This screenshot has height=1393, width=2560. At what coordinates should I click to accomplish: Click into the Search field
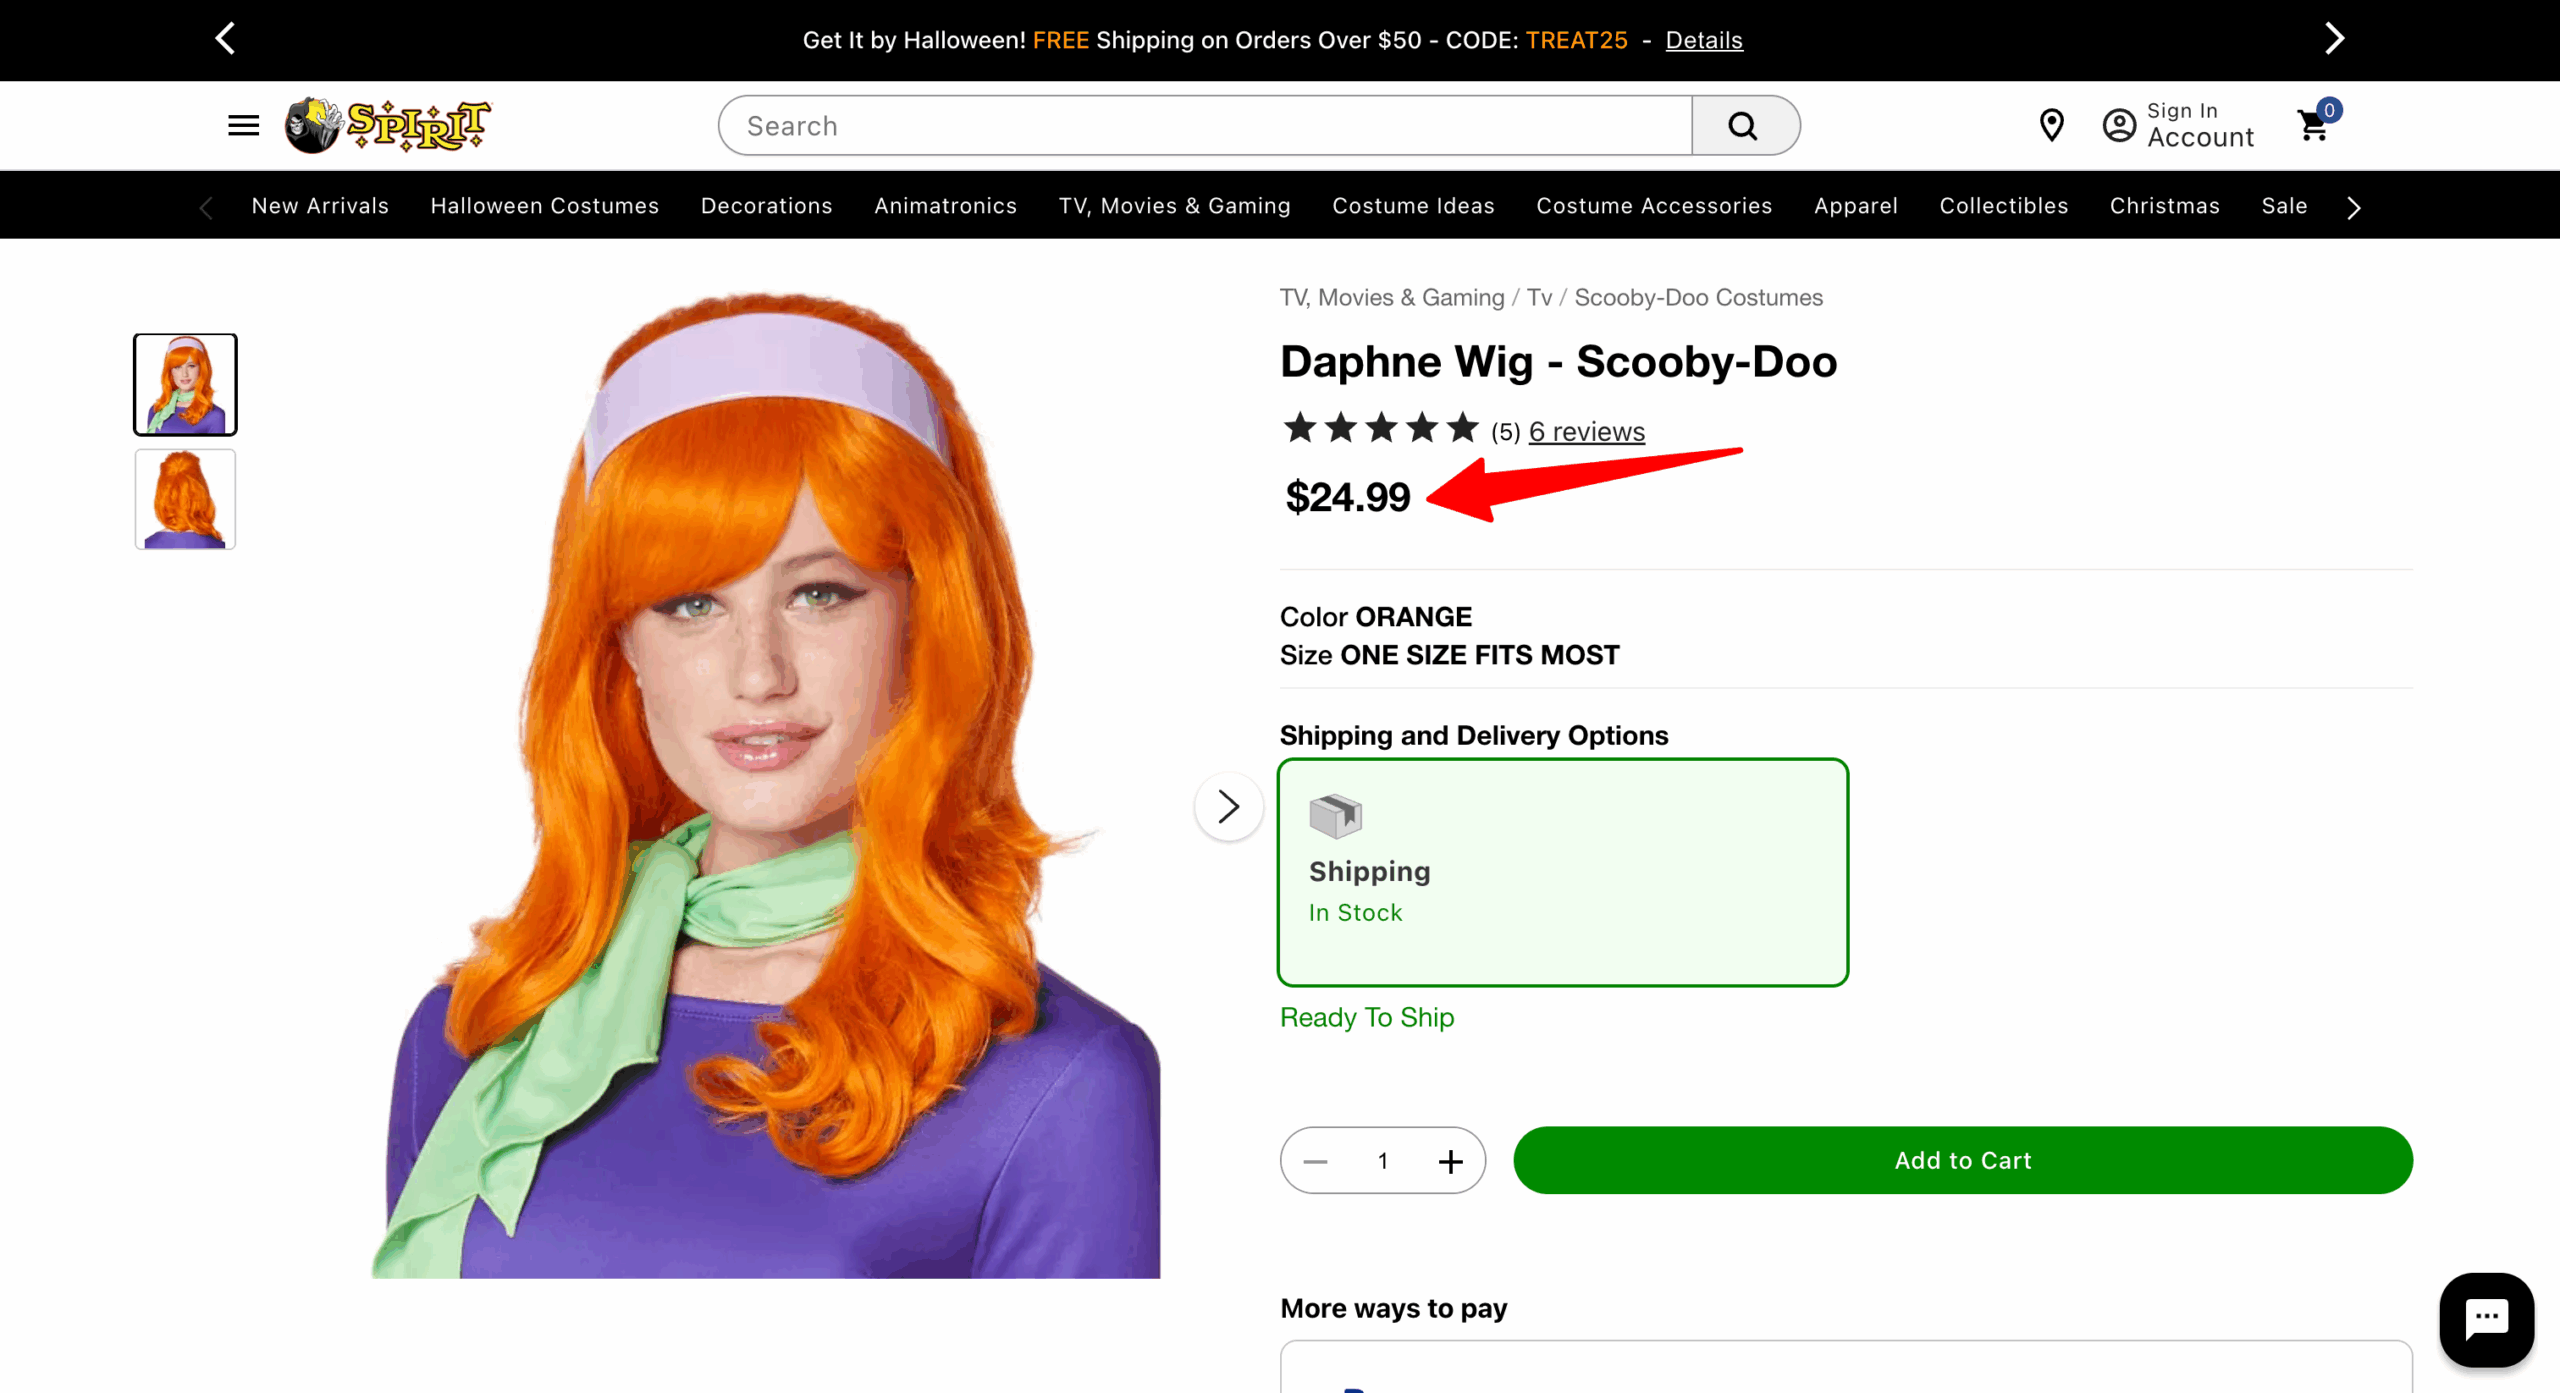(1205, 126)
